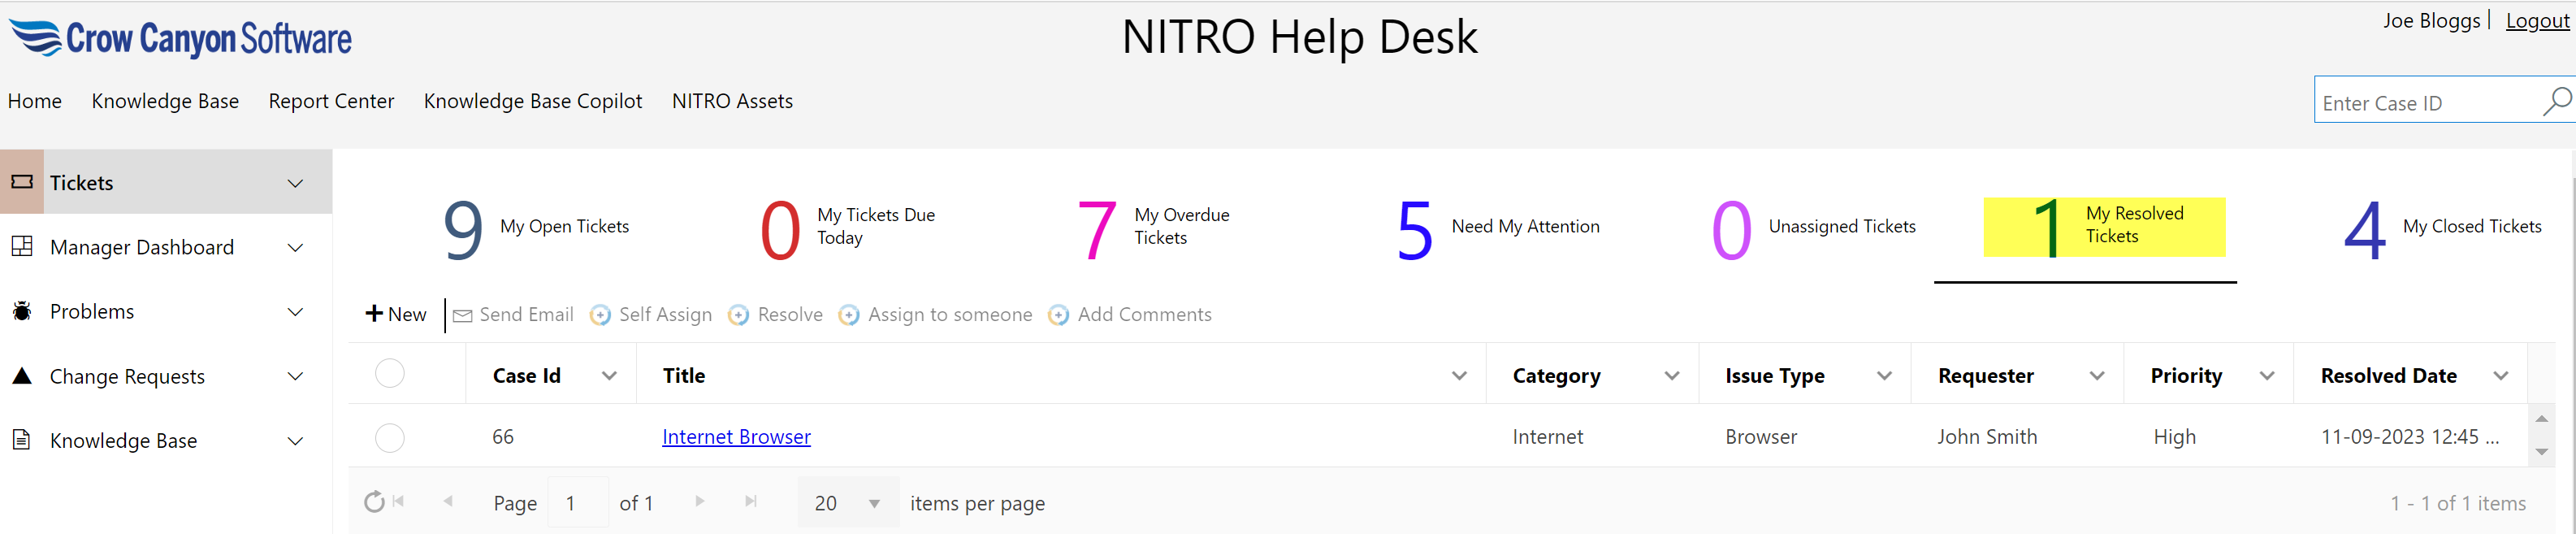Click the New ticket button
Viewport: 2576px width, 534px height.
[x=396, y=314]
